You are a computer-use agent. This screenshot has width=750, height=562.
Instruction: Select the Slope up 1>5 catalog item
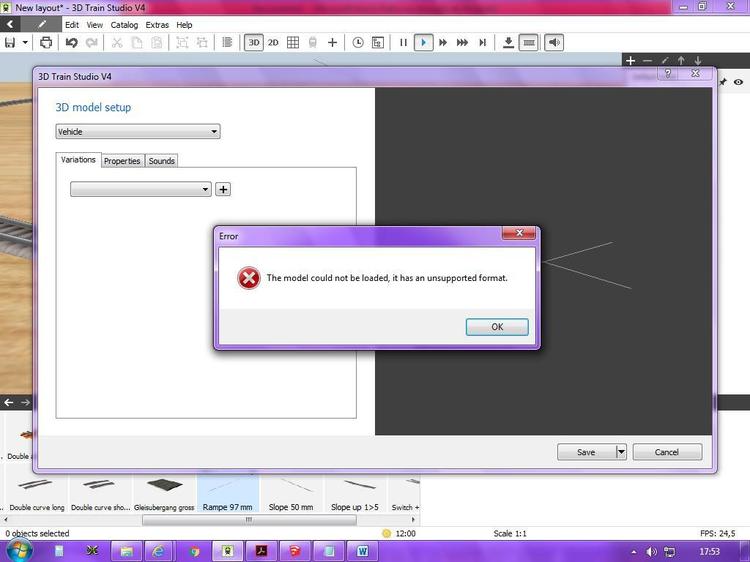click(354, 495)
